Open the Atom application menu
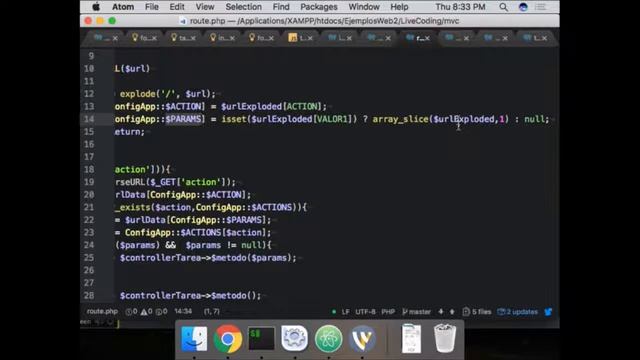The width and height of the screenshot is (640, 360). (x=123, y=7)
